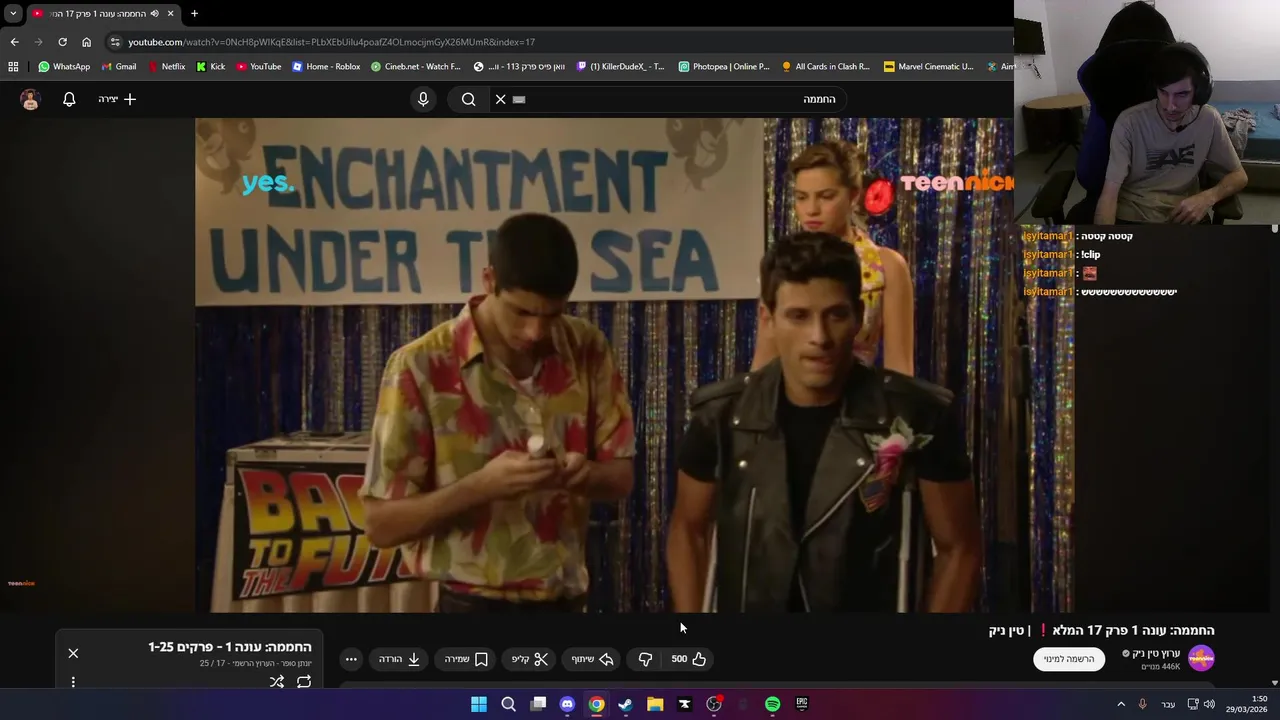Close the החממה YouTube tab
The height and width of the screenshot is (720, 1280).
170,13
